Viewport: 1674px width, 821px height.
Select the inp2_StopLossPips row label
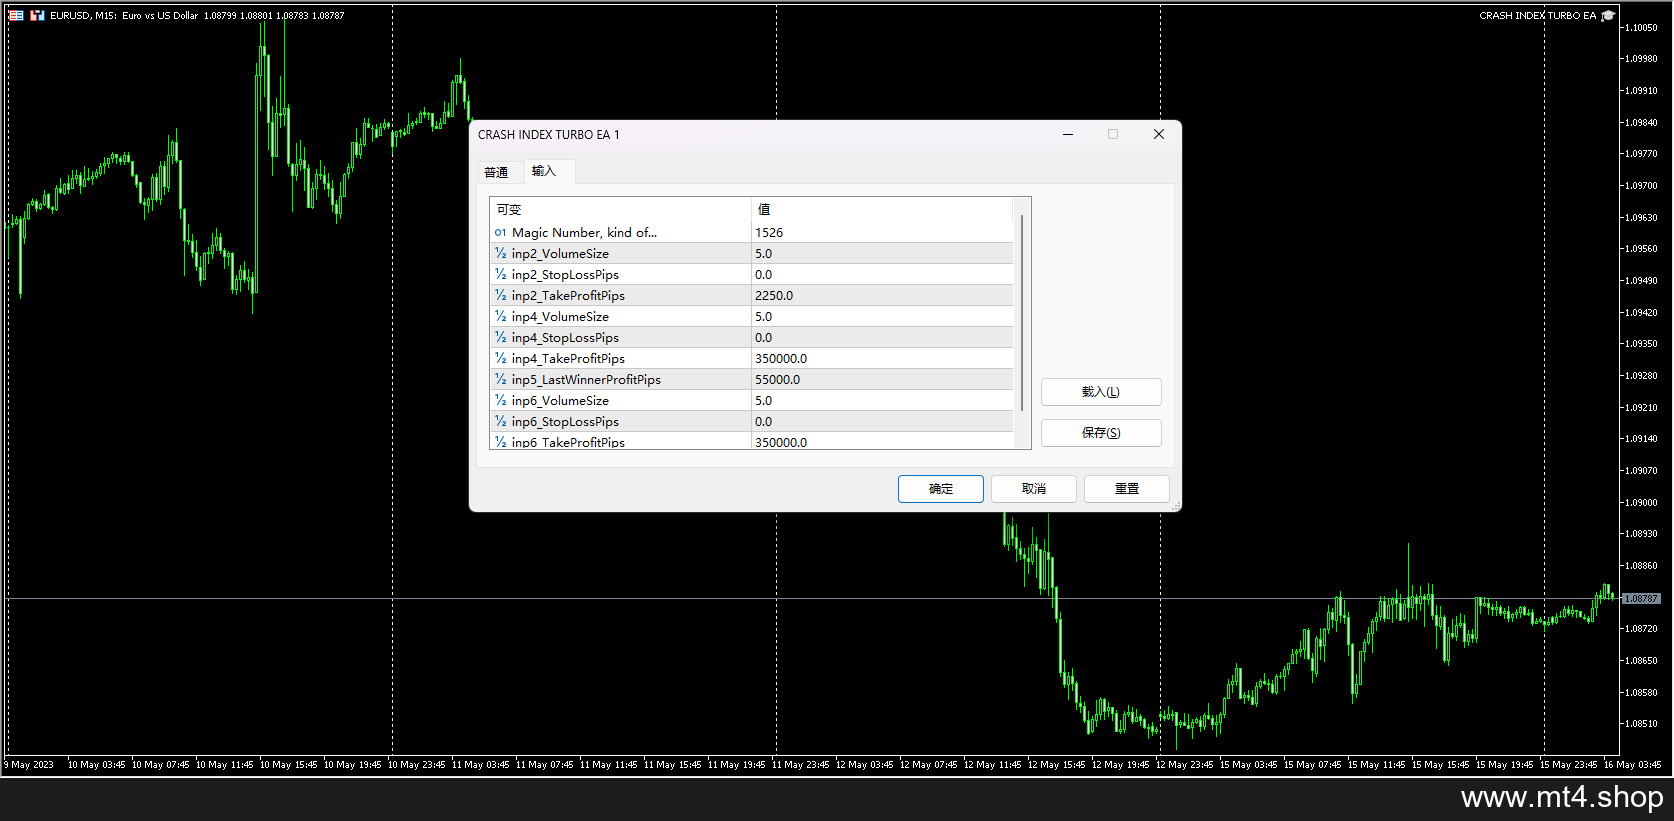565,274
